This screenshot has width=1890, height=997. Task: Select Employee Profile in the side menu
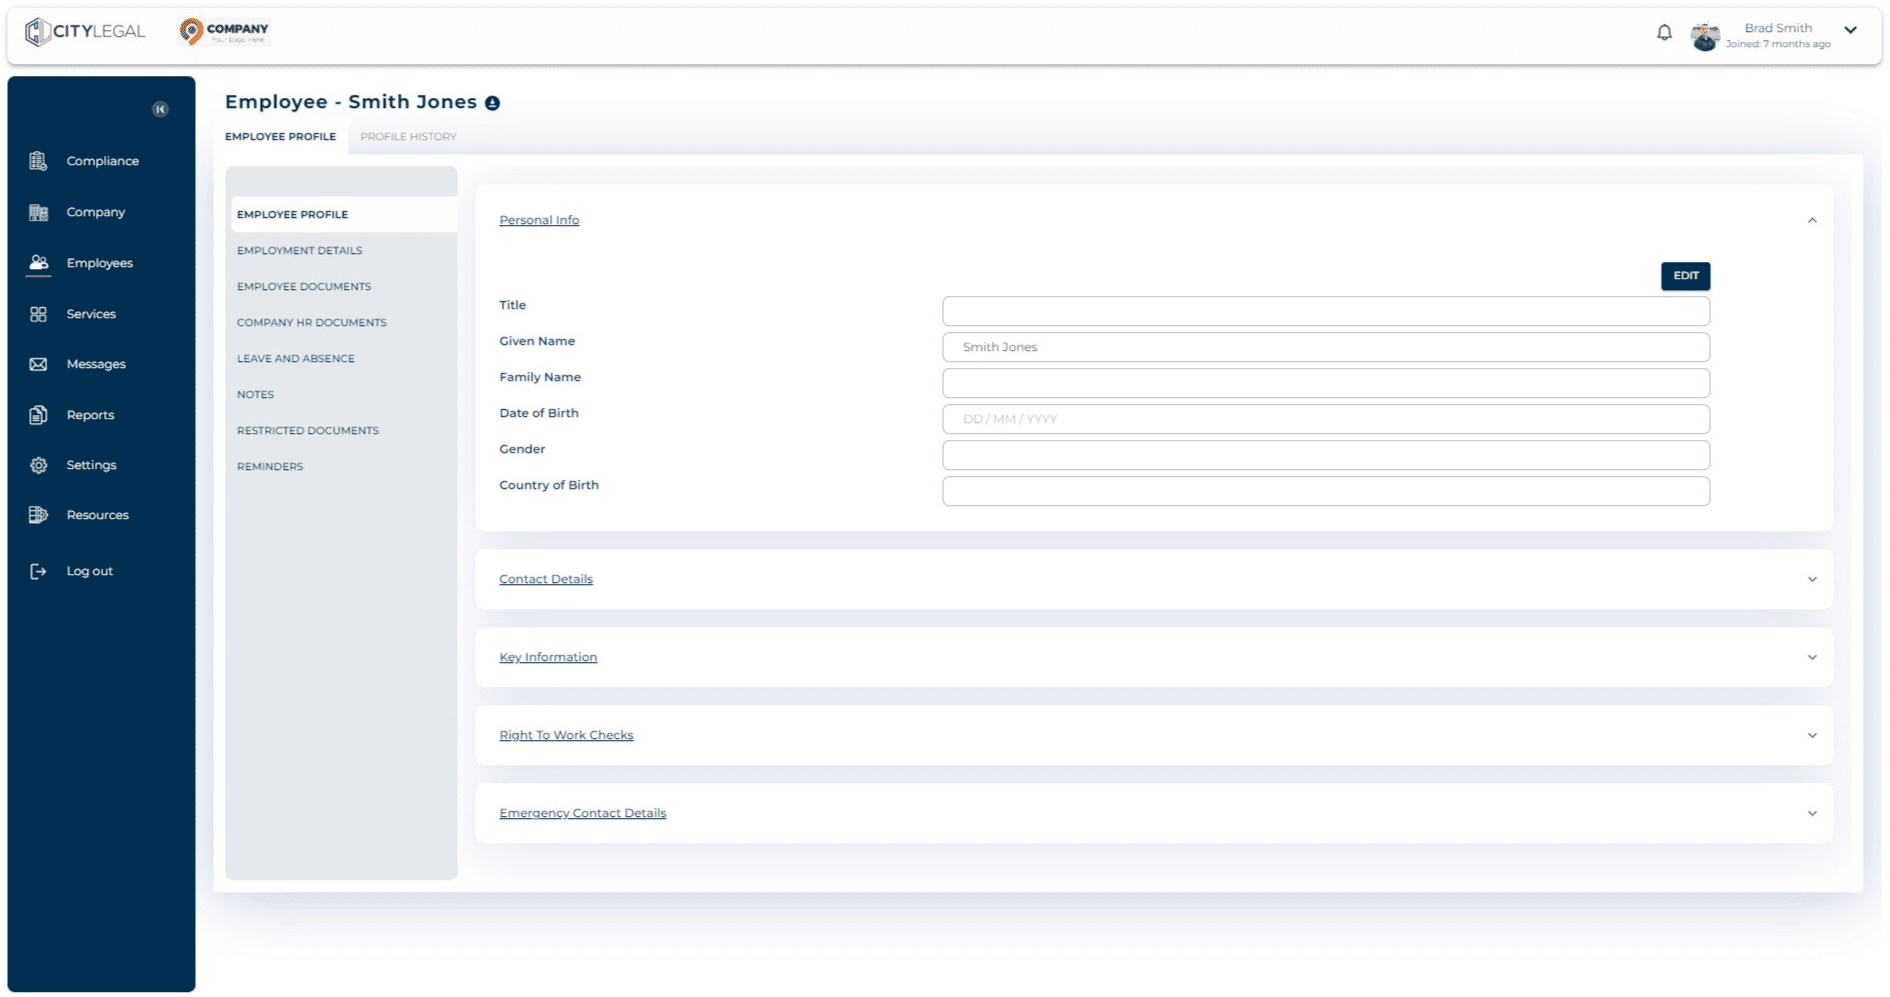coord(343,215)
